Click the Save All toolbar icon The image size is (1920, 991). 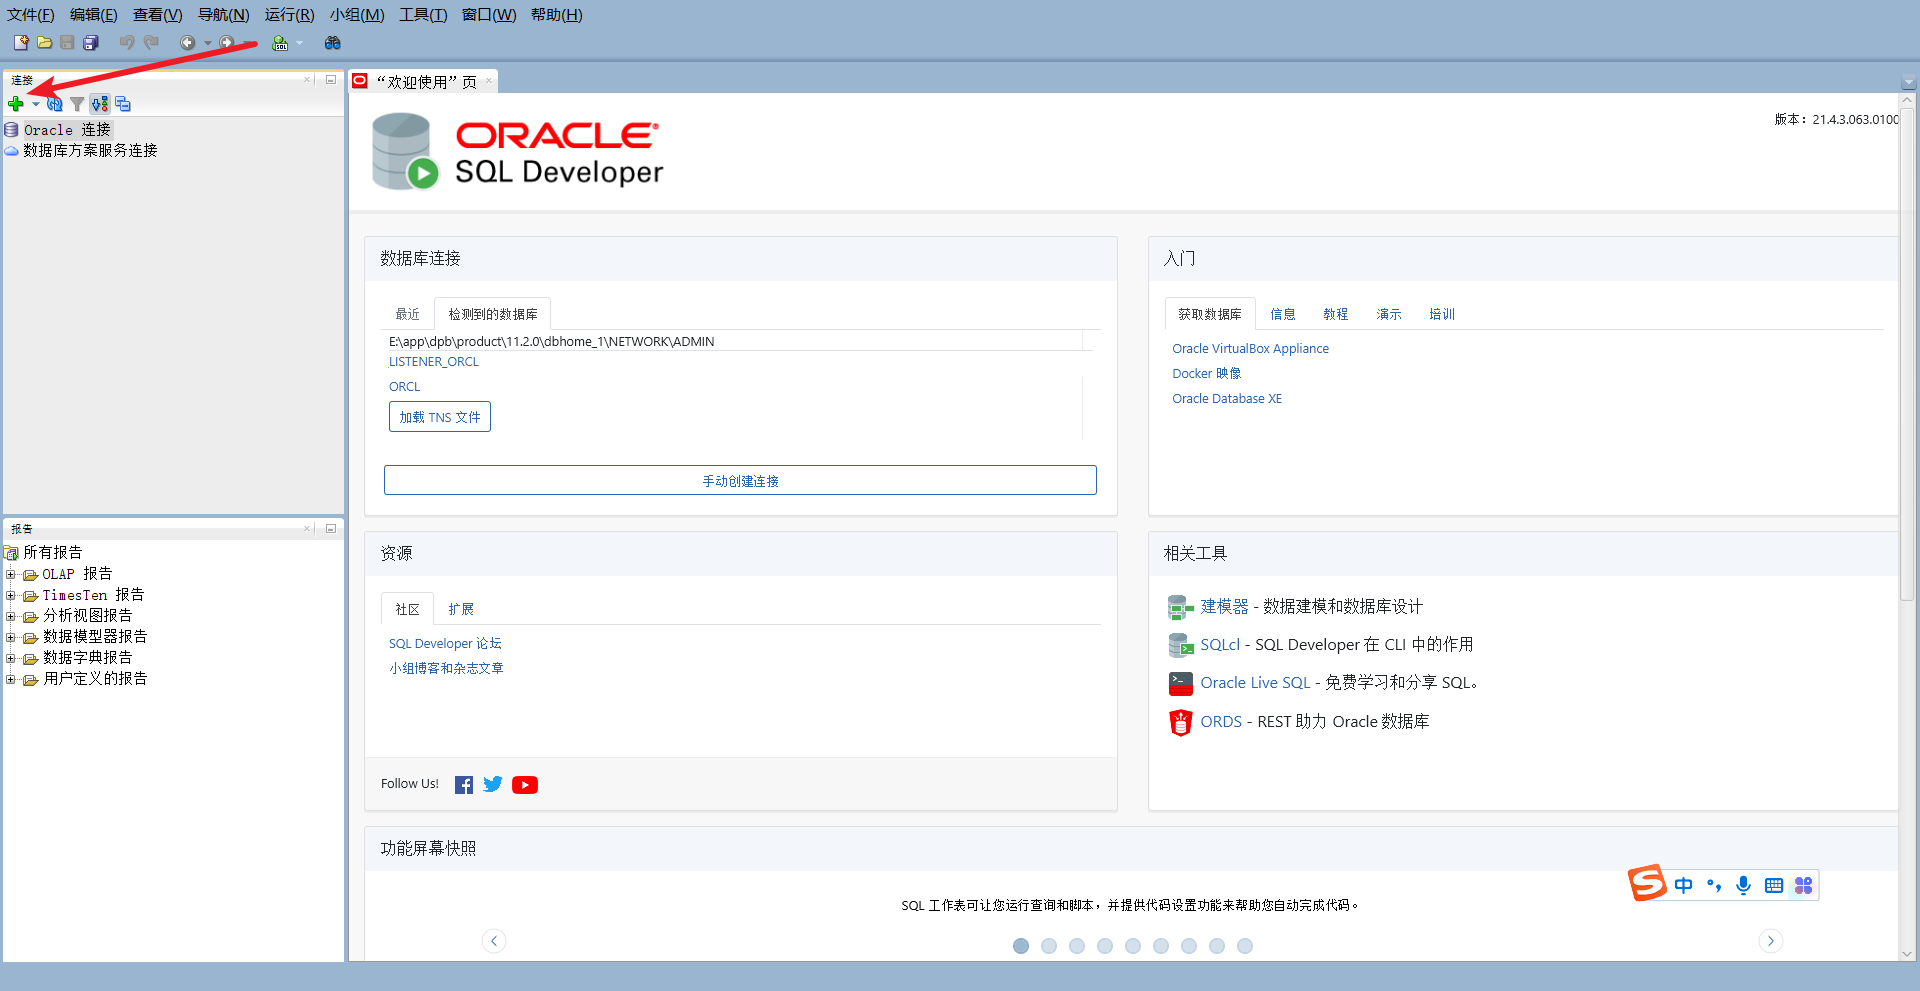91,43
